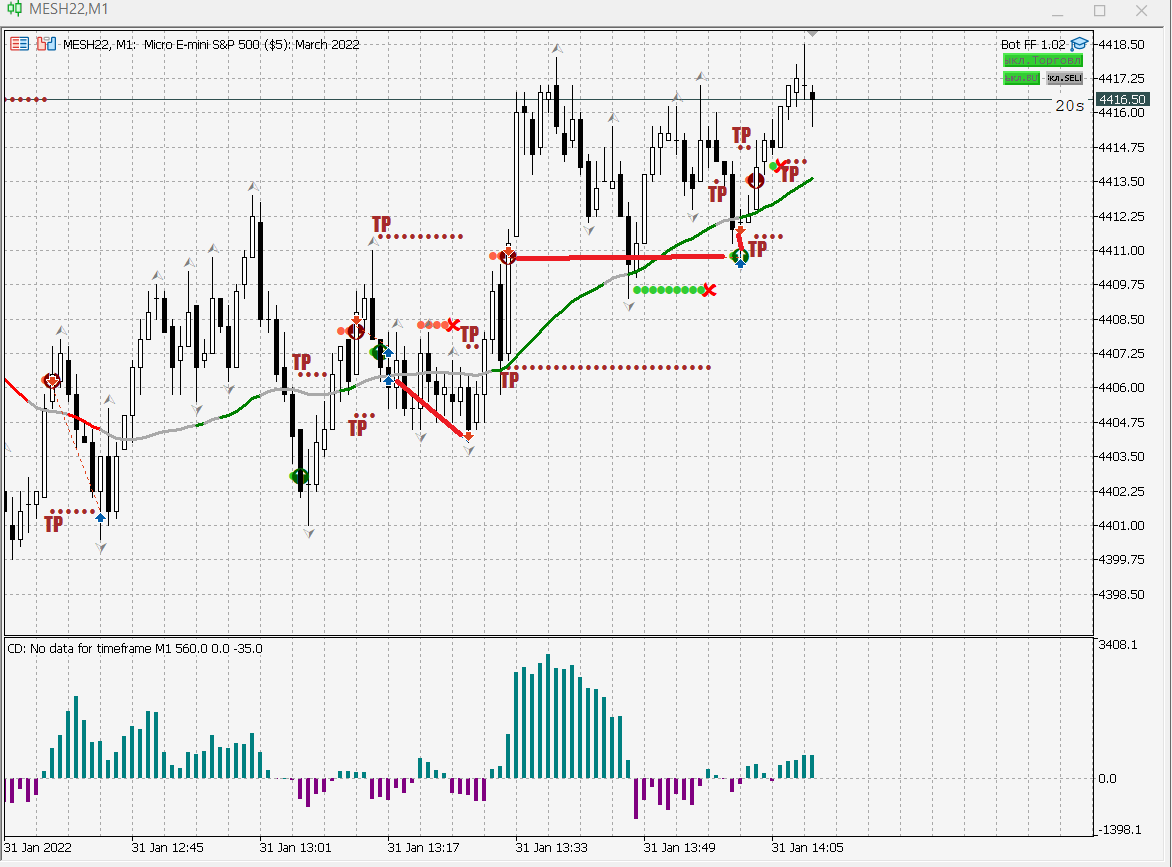Click the TP label under the 4406.75 dotted line

[510, 380]
